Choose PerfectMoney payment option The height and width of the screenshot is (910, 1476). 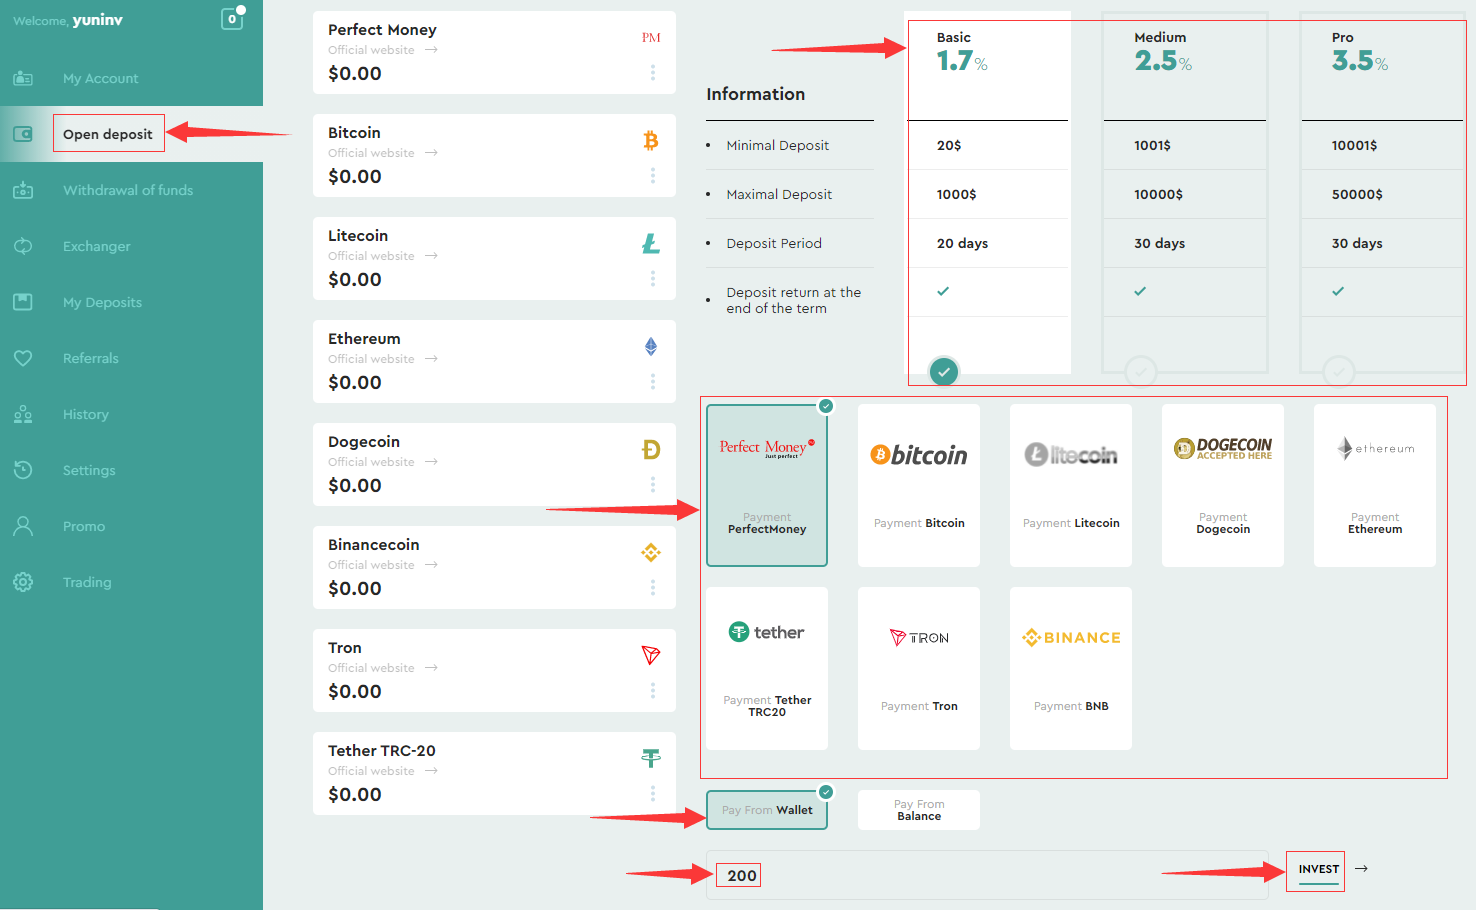tap(767, 485)
